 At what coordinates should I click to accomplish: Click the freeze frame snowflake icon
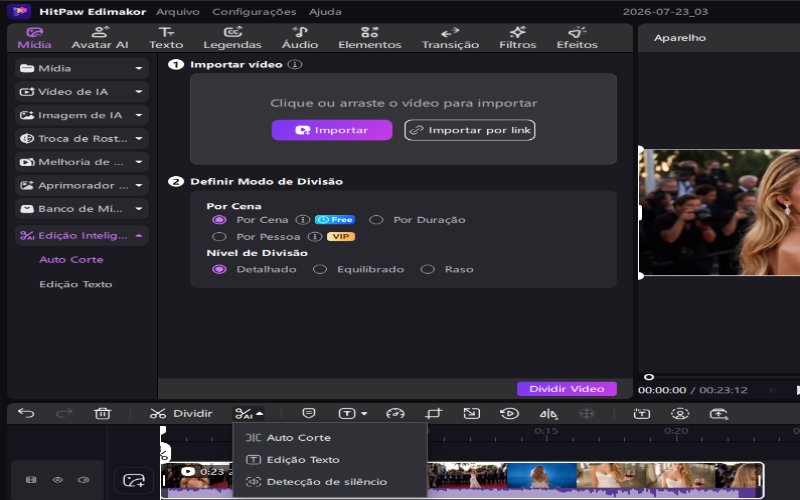[x=587, y=414]
